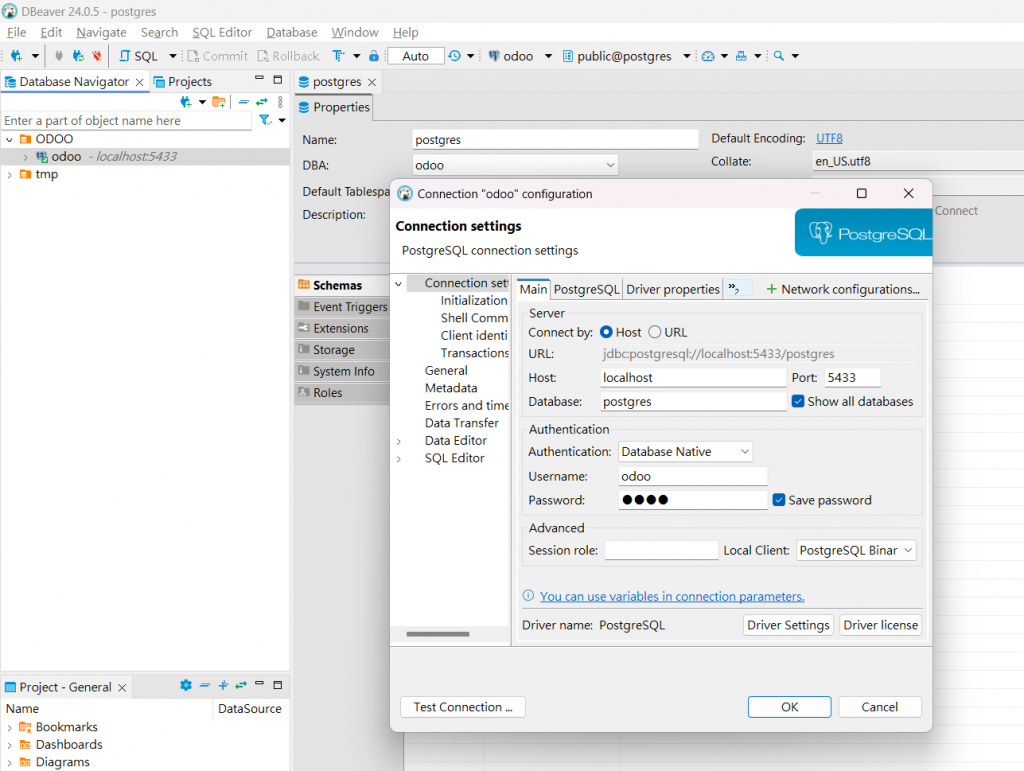
Task: Click the Search magnifier icon in toolbar
Action: 778,56
